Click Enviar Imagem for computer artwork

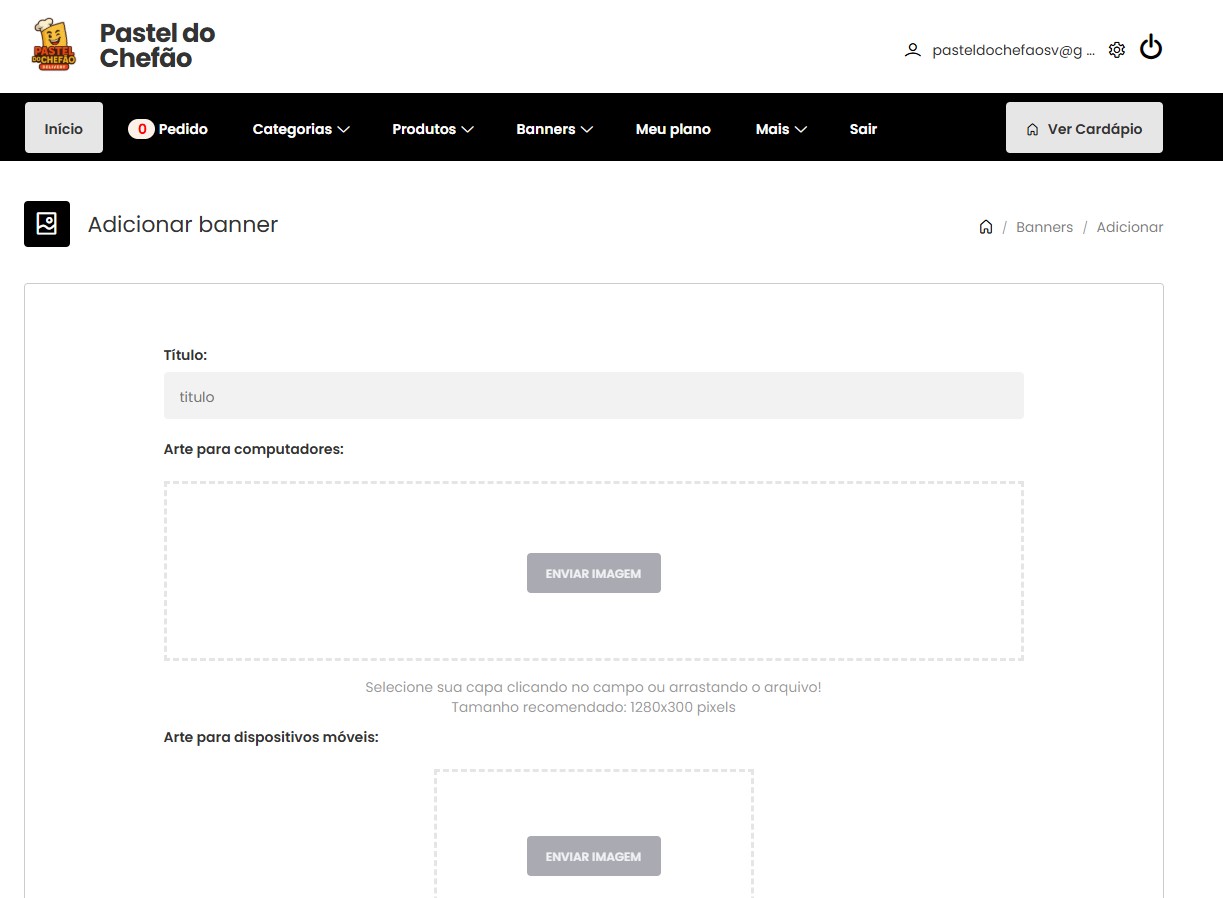coord(593,572)
